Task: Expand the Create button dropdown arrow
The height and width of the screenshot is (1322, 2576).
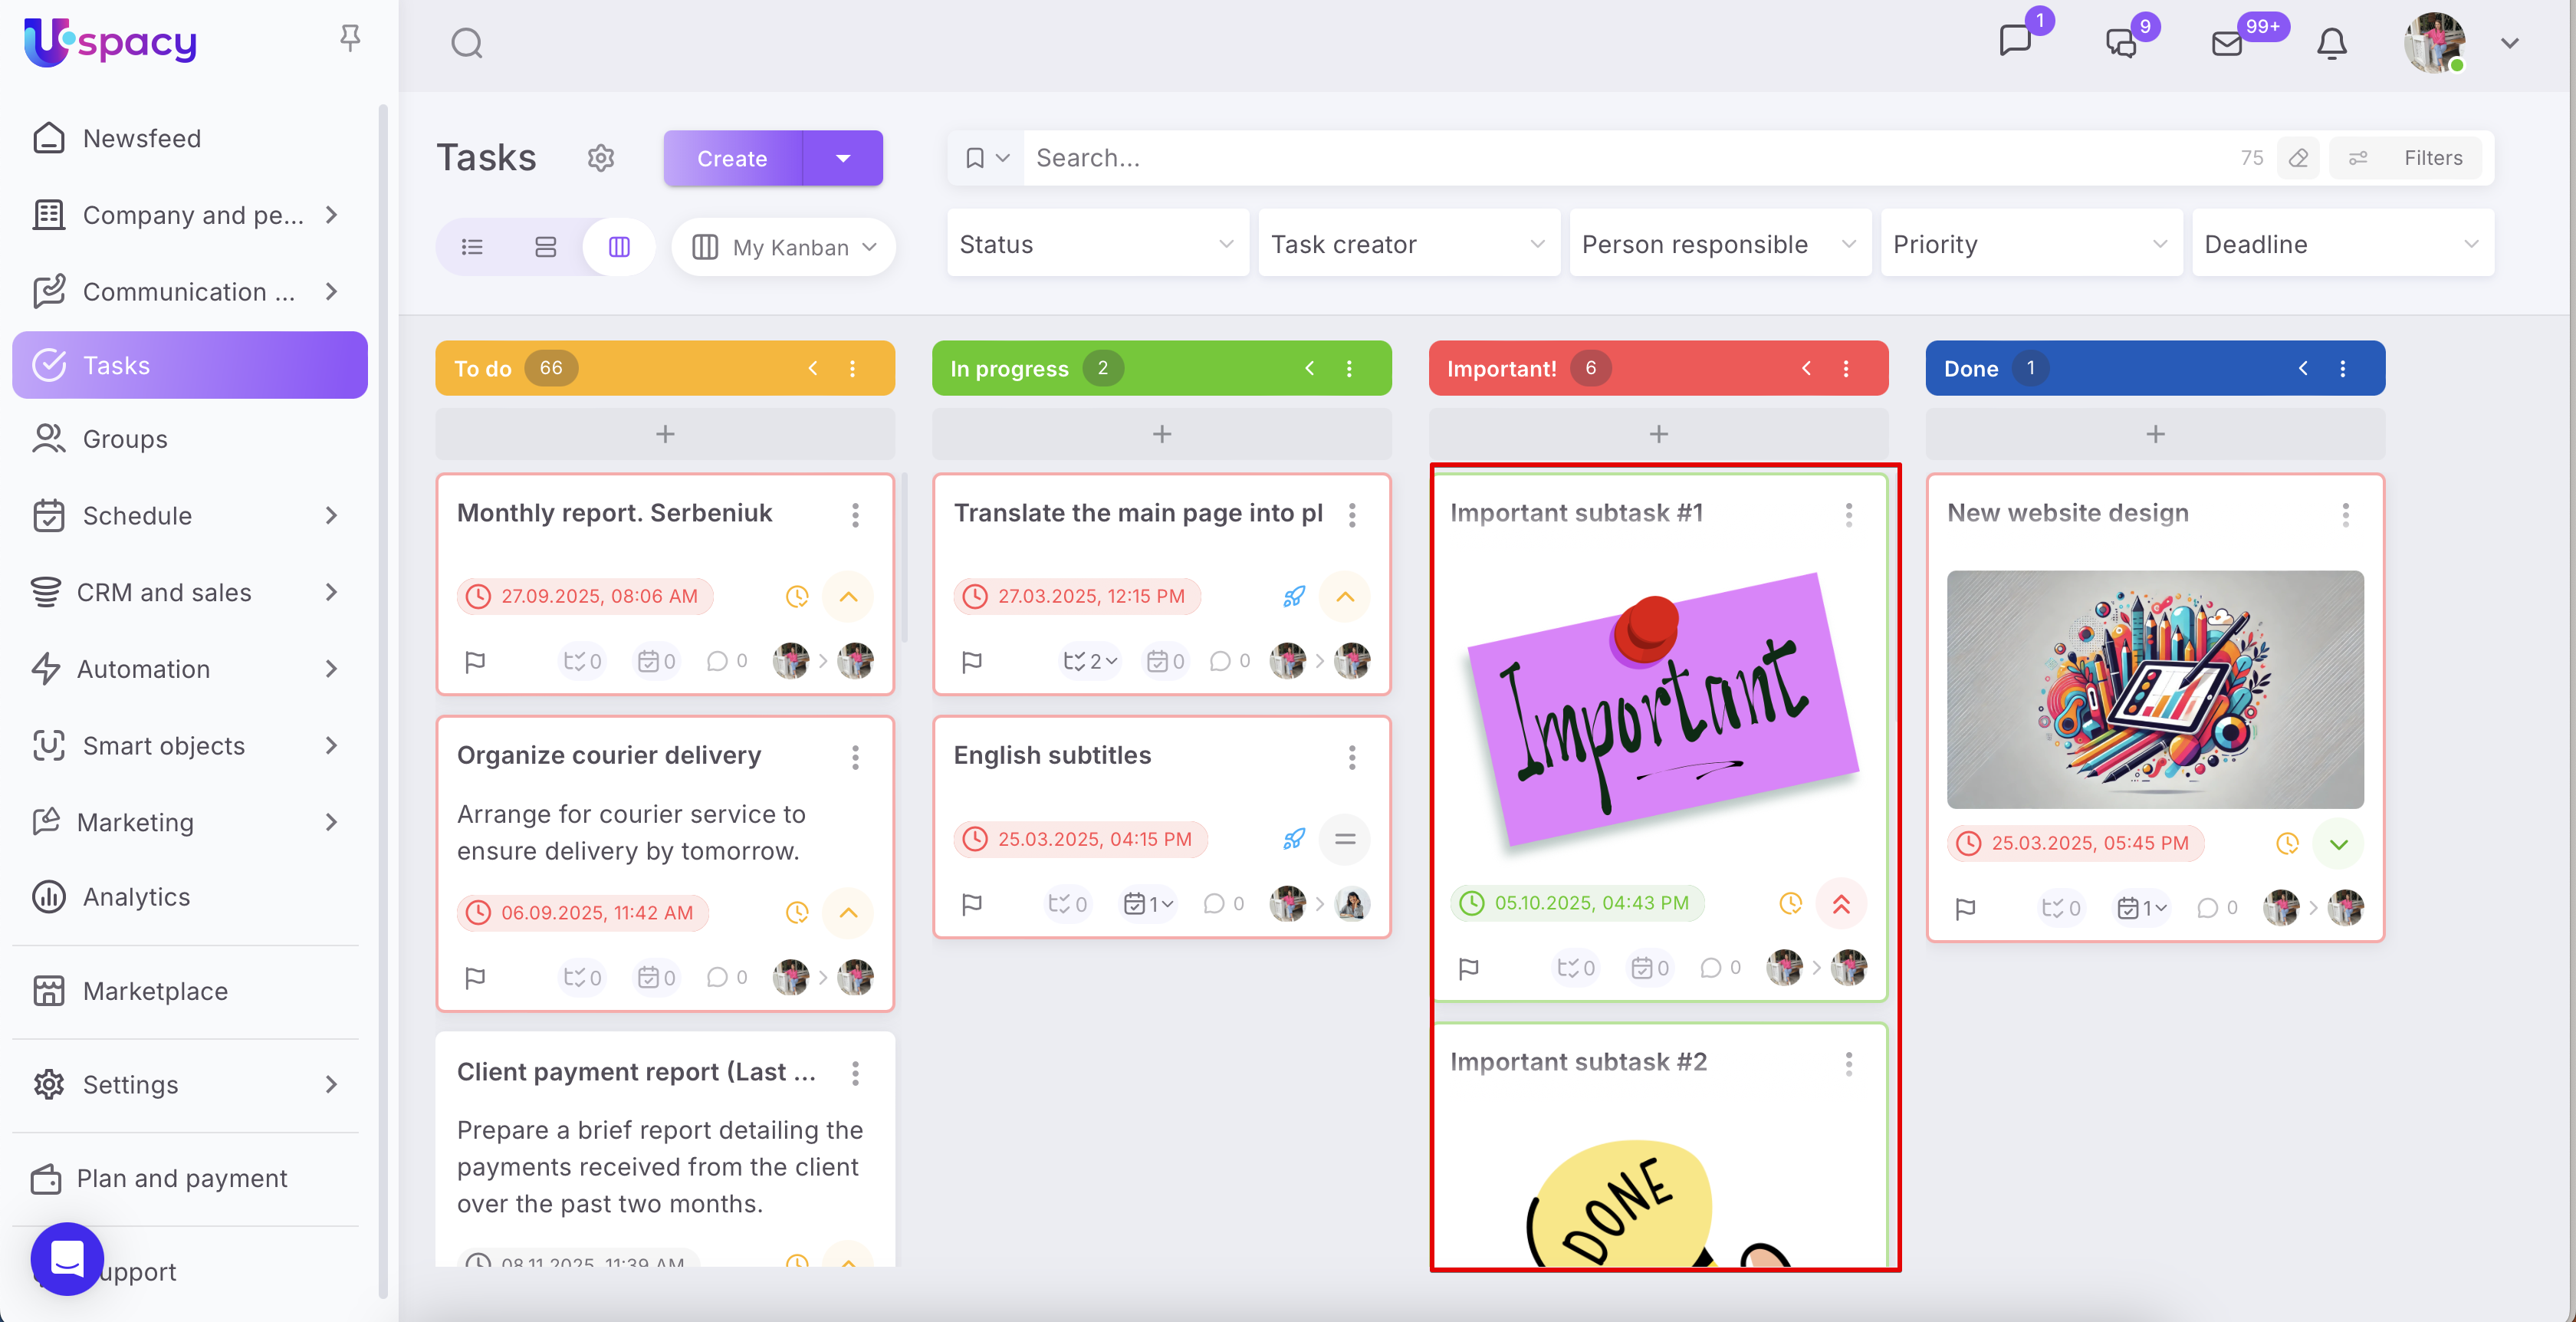Action: [x=843, y=158]
